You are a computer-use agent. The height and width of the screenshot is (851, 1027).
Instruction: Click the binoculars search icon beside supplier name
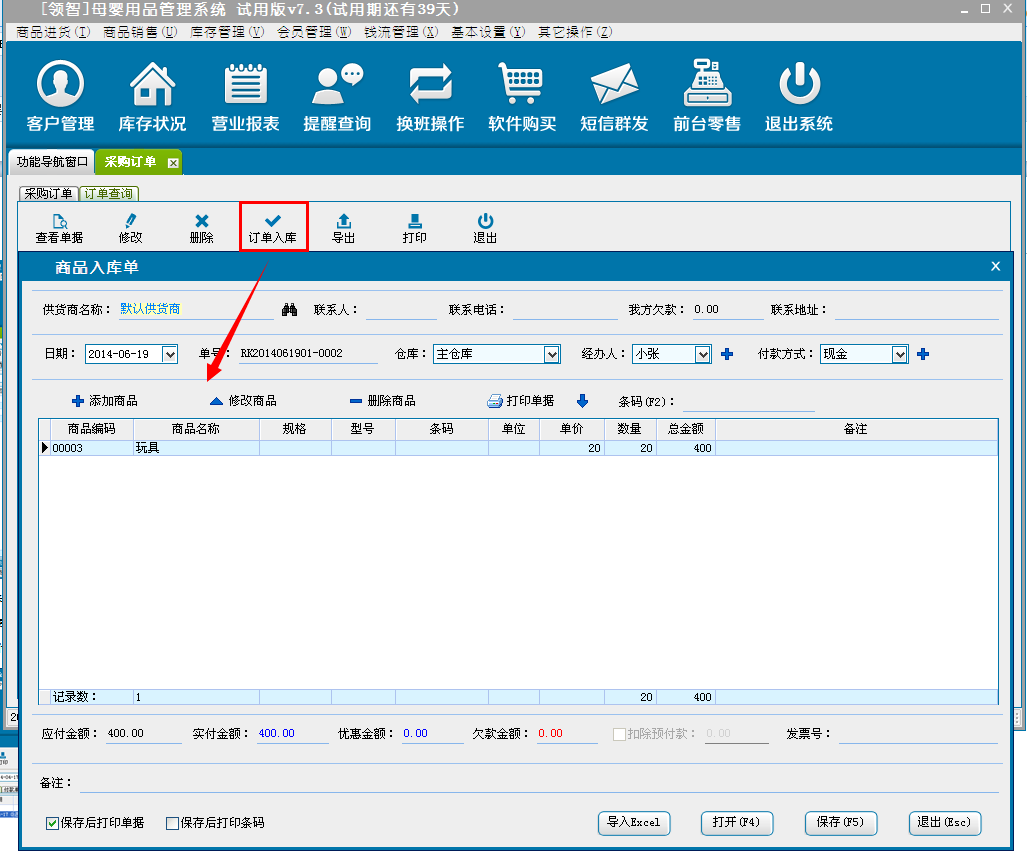(290, 310)
